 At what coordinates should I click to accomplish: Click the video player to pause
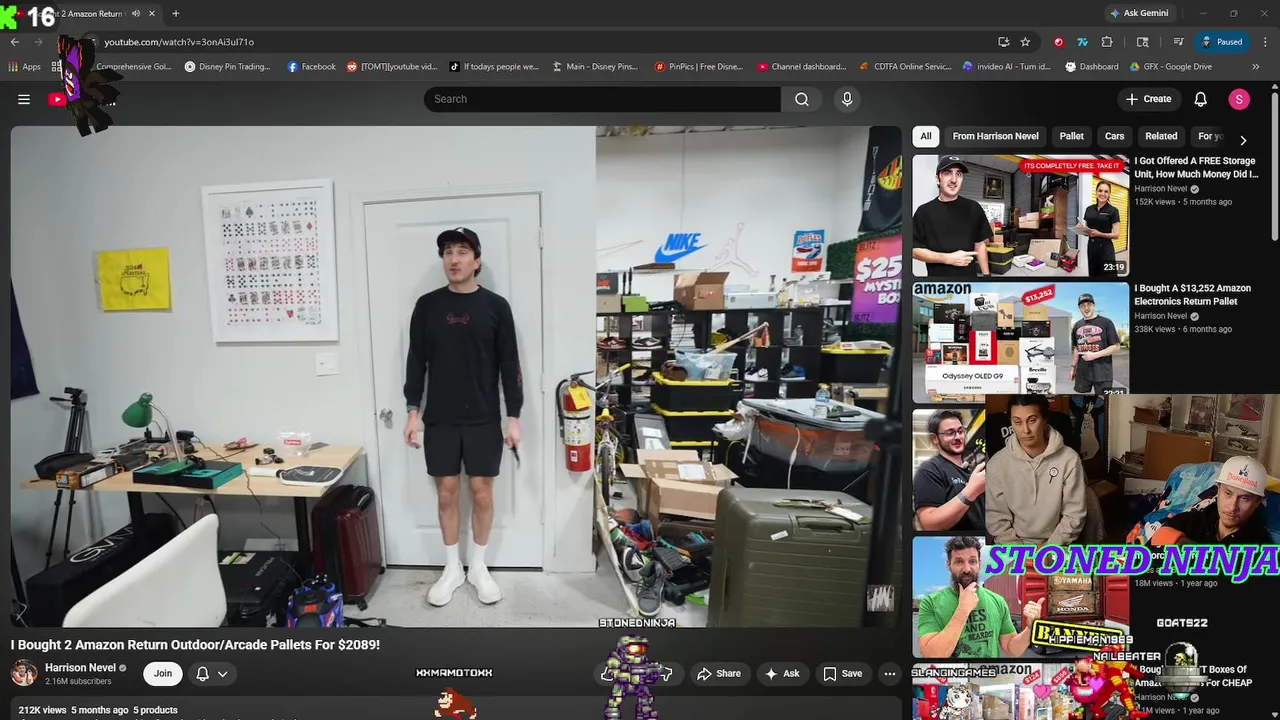pyautogui.click(x=455, y=376)
